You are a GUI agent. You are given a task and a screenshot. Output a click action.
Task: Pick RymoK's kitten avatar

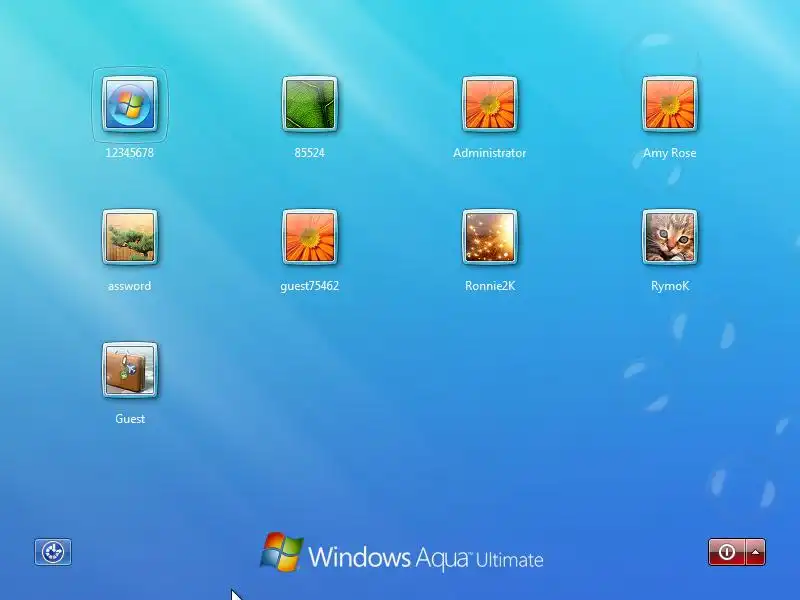(670, 237)
